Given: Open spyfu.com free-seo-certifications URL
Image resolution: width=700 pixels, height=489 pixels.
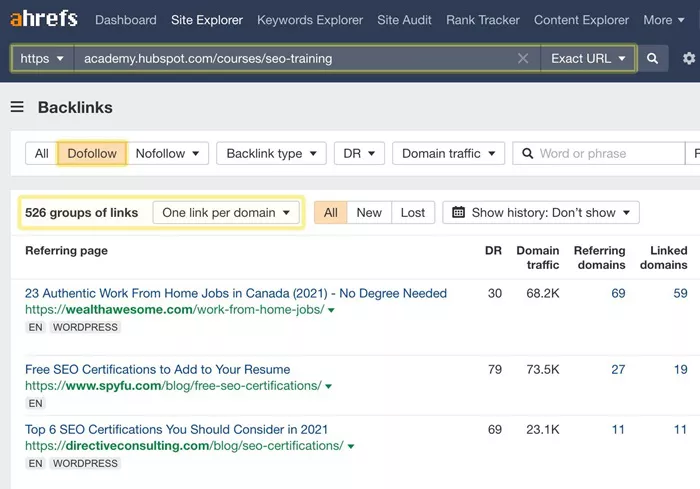Looking at the screenshot, I should 173,386.
